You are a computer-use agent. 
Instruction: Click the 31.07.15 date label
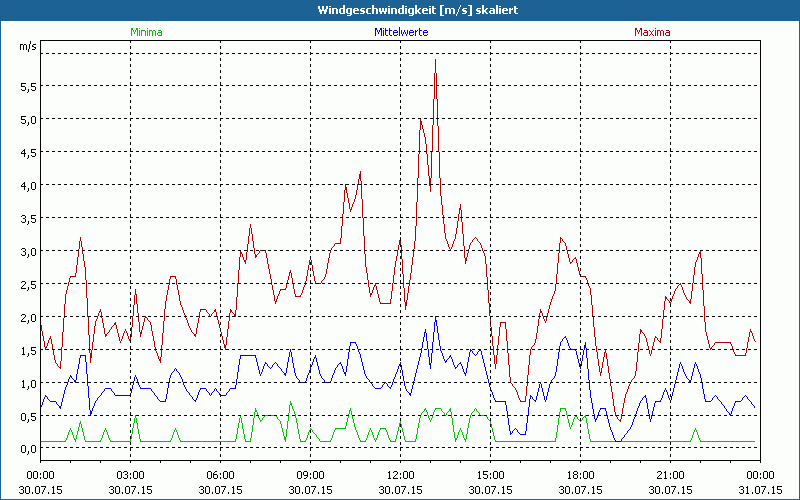(759, 490)
